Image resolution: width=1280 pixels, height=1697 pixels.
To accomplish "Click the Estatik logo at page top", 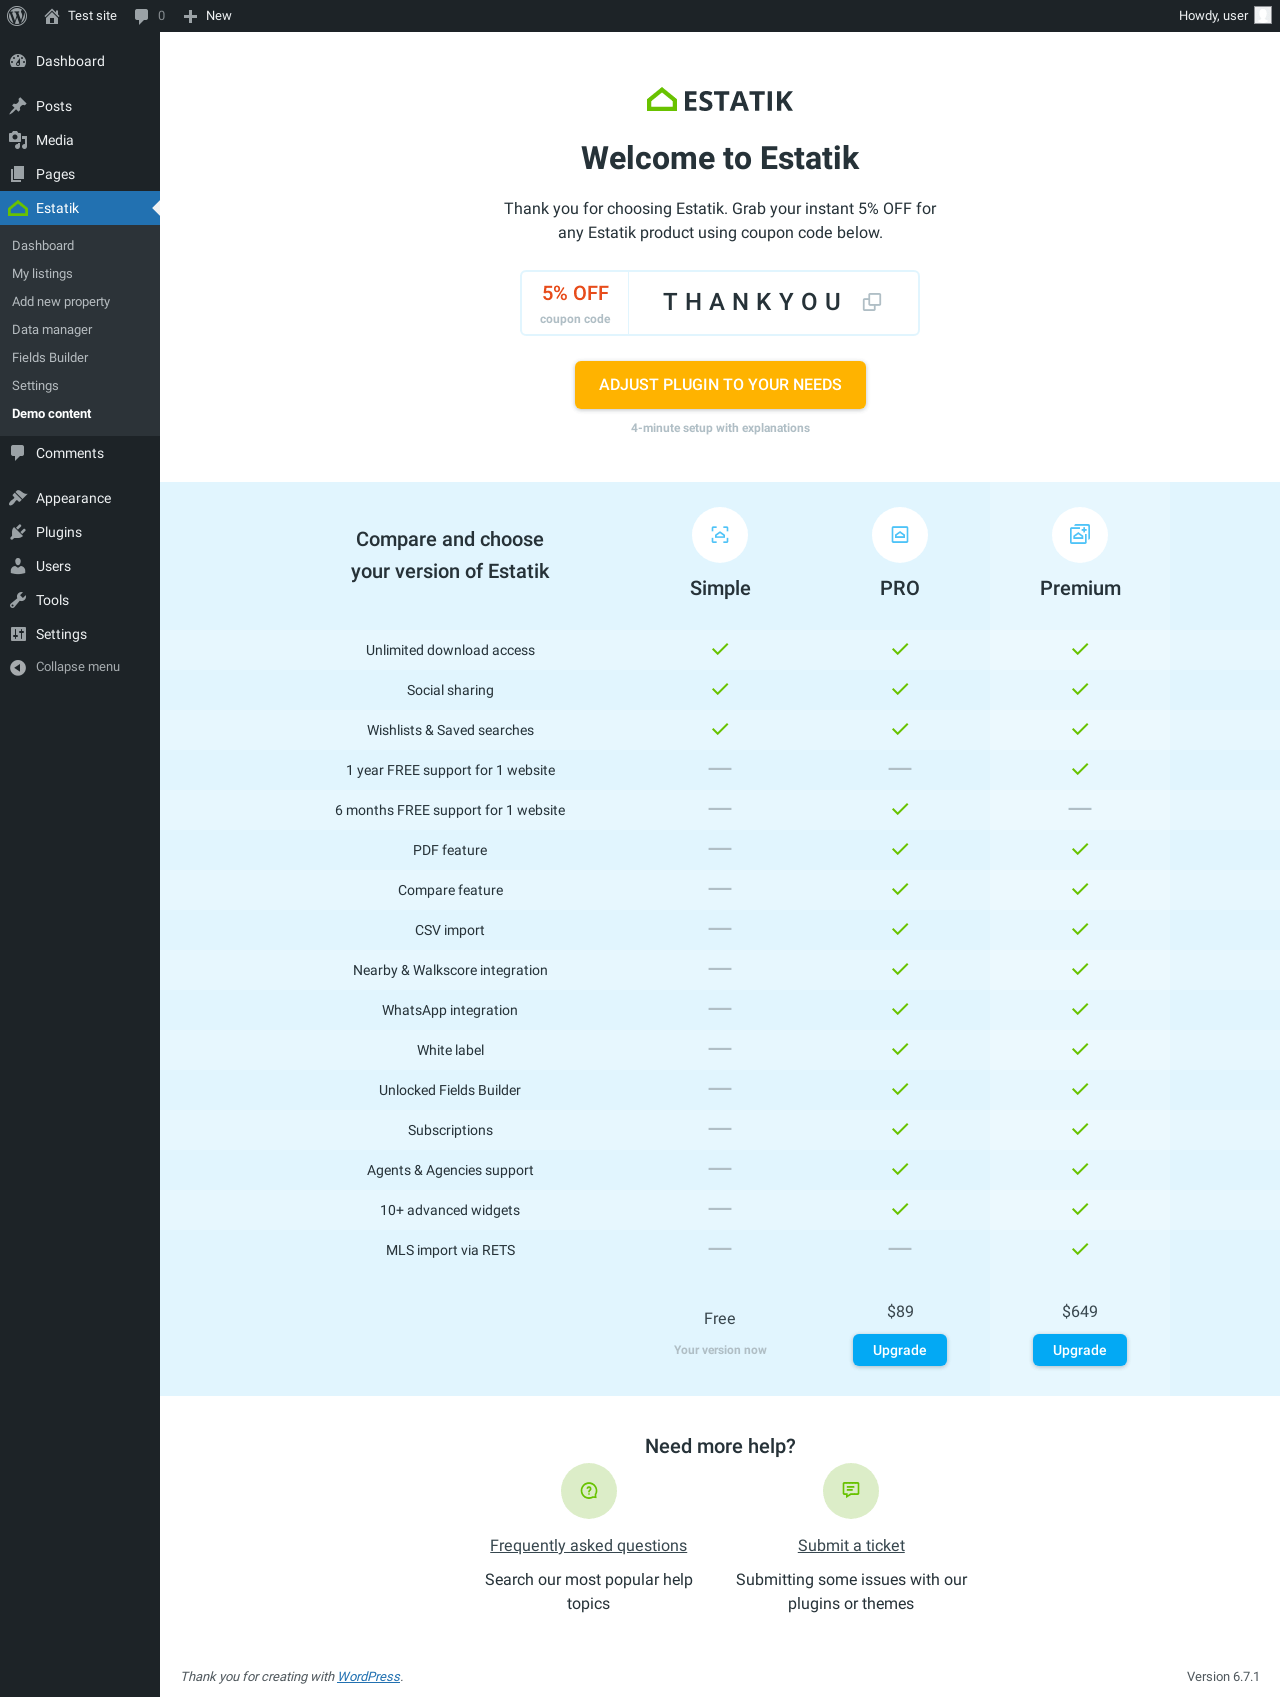I will pyautogui.click(x=720, y=100).
